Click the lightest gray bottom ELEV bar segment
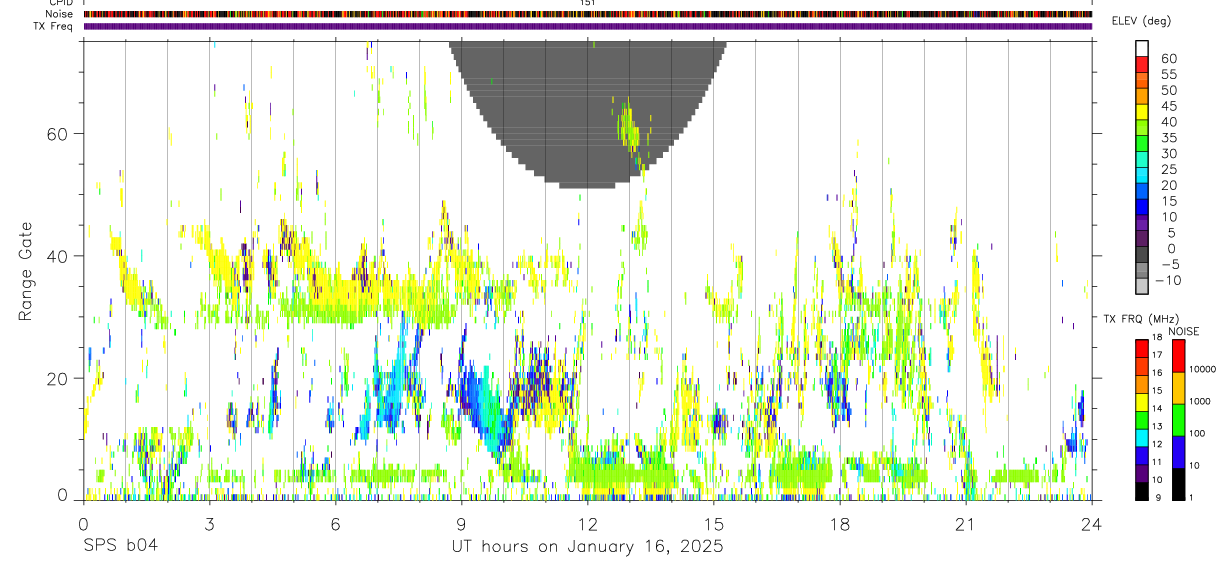Screen dimensions: 1228x567 point(1142,286)
